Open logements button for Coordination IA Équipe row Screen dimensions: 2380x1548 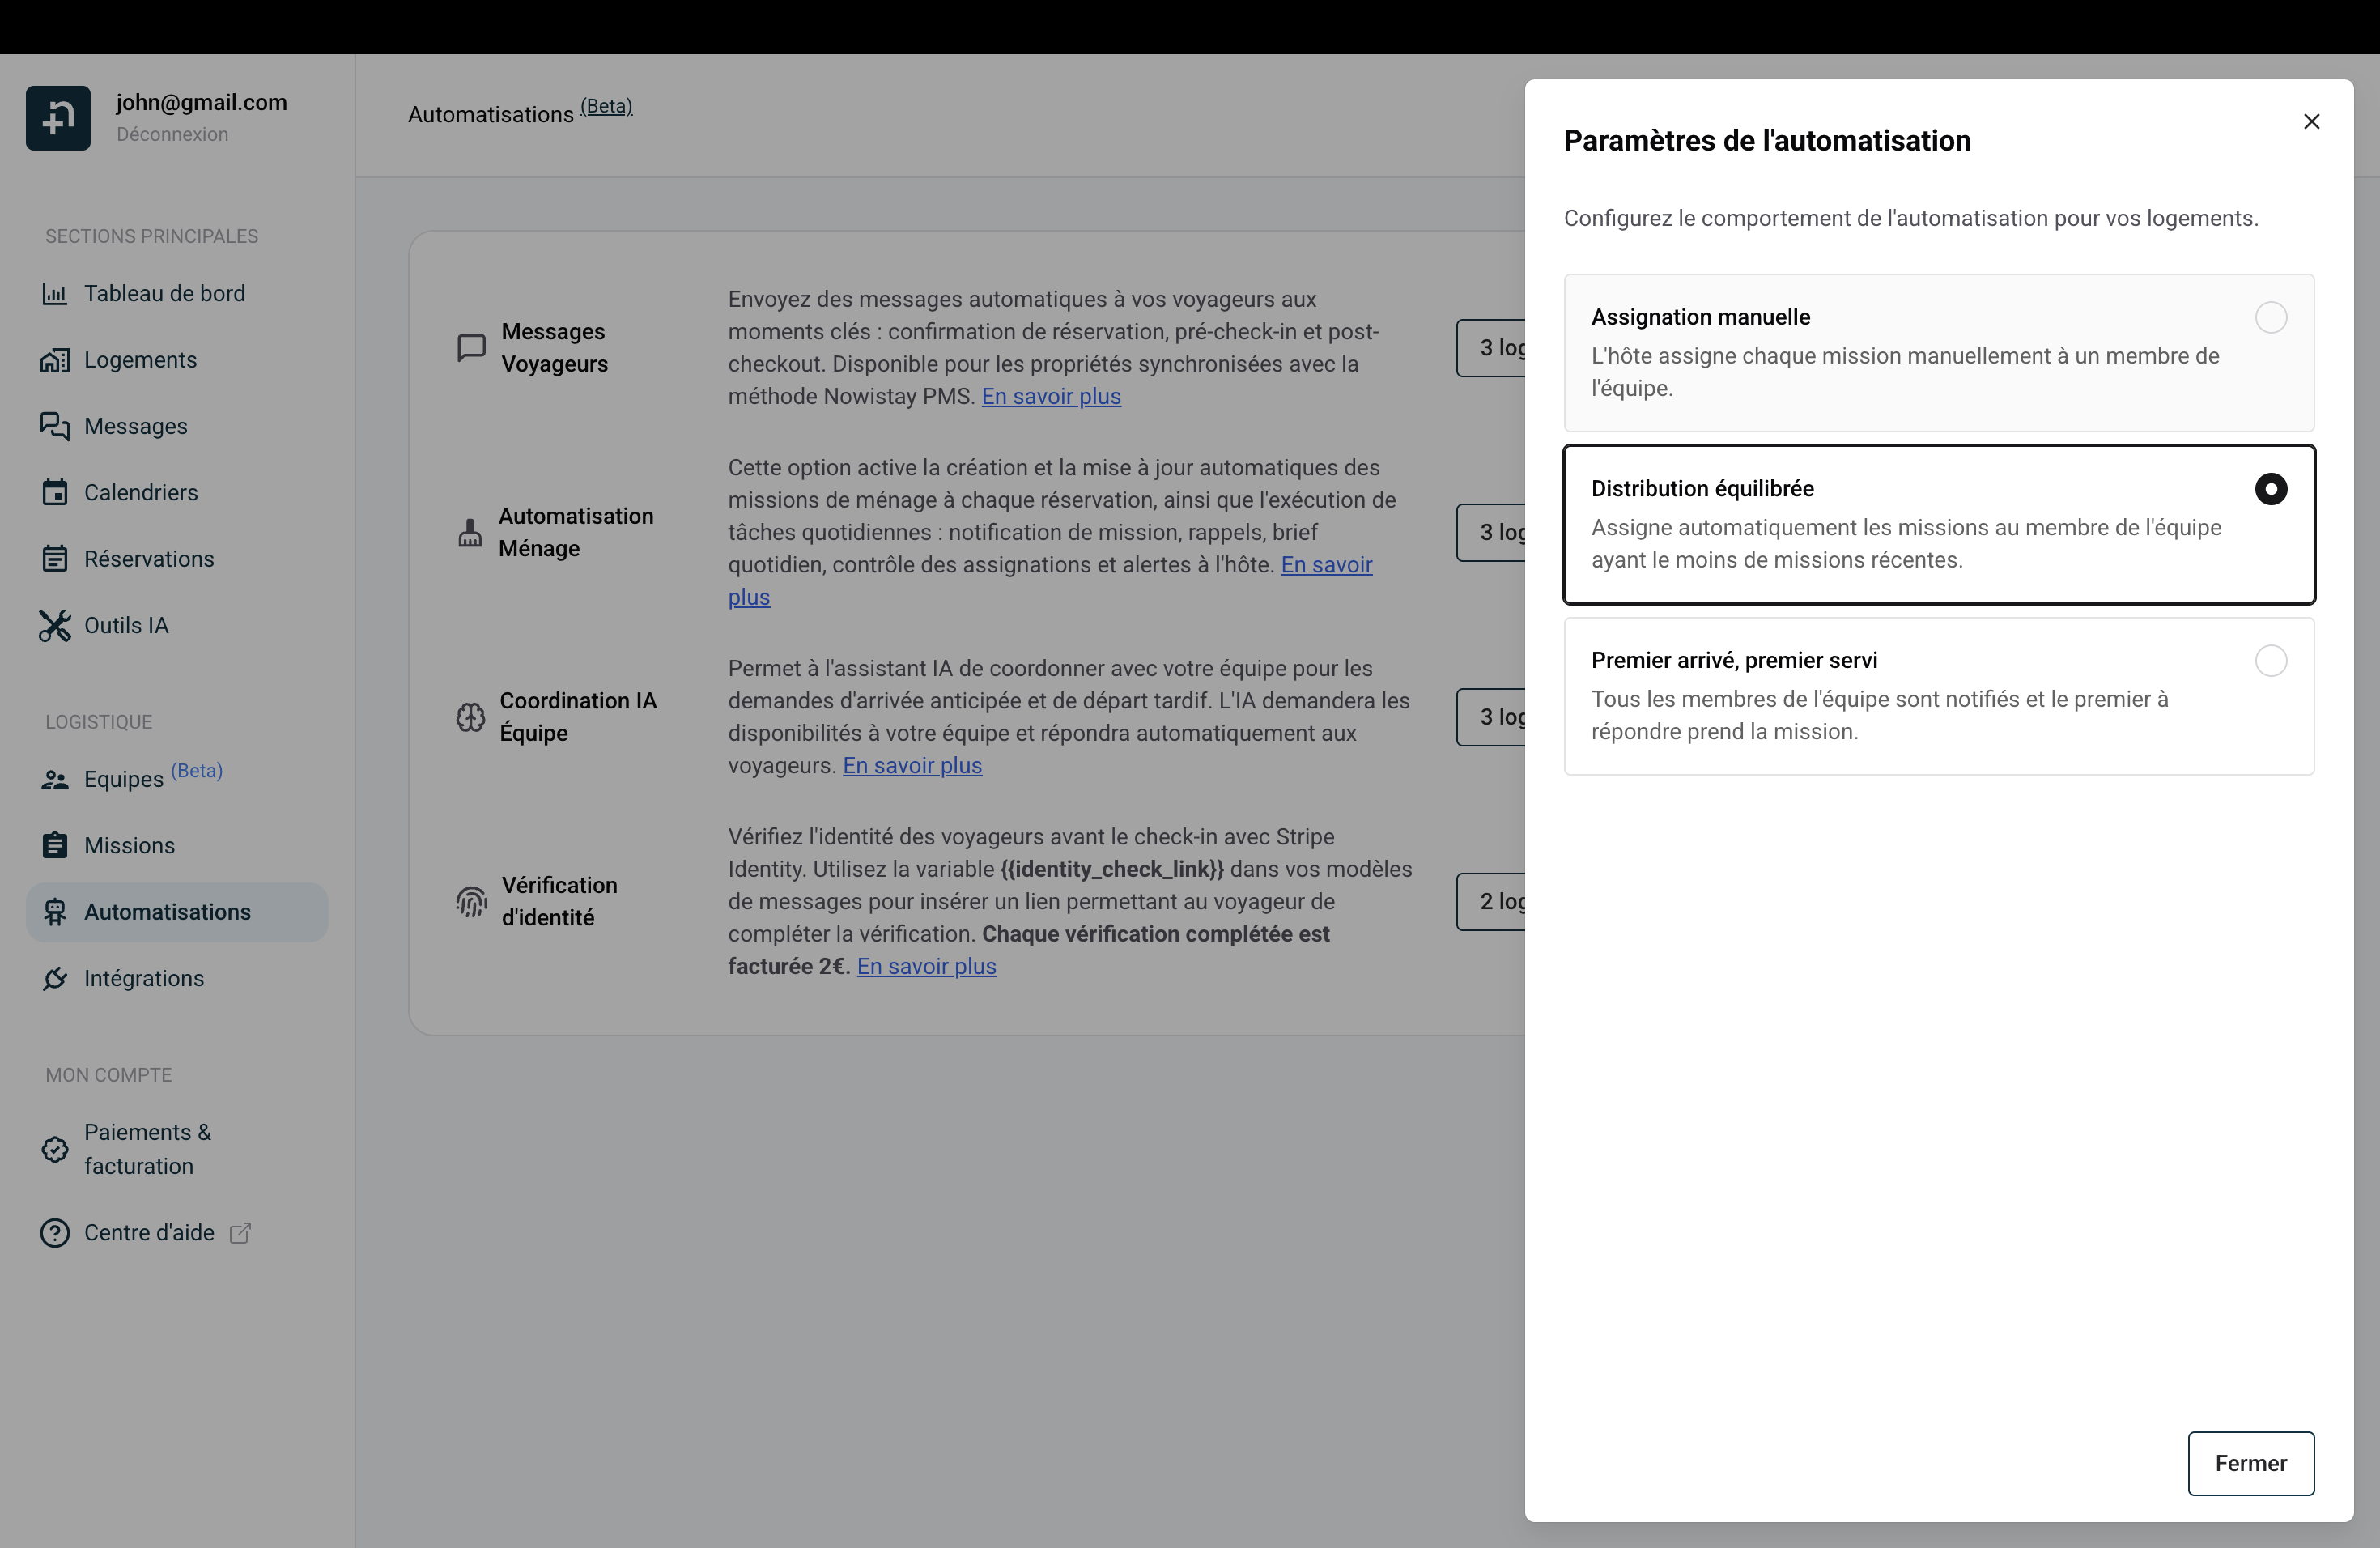(1491, 717)
